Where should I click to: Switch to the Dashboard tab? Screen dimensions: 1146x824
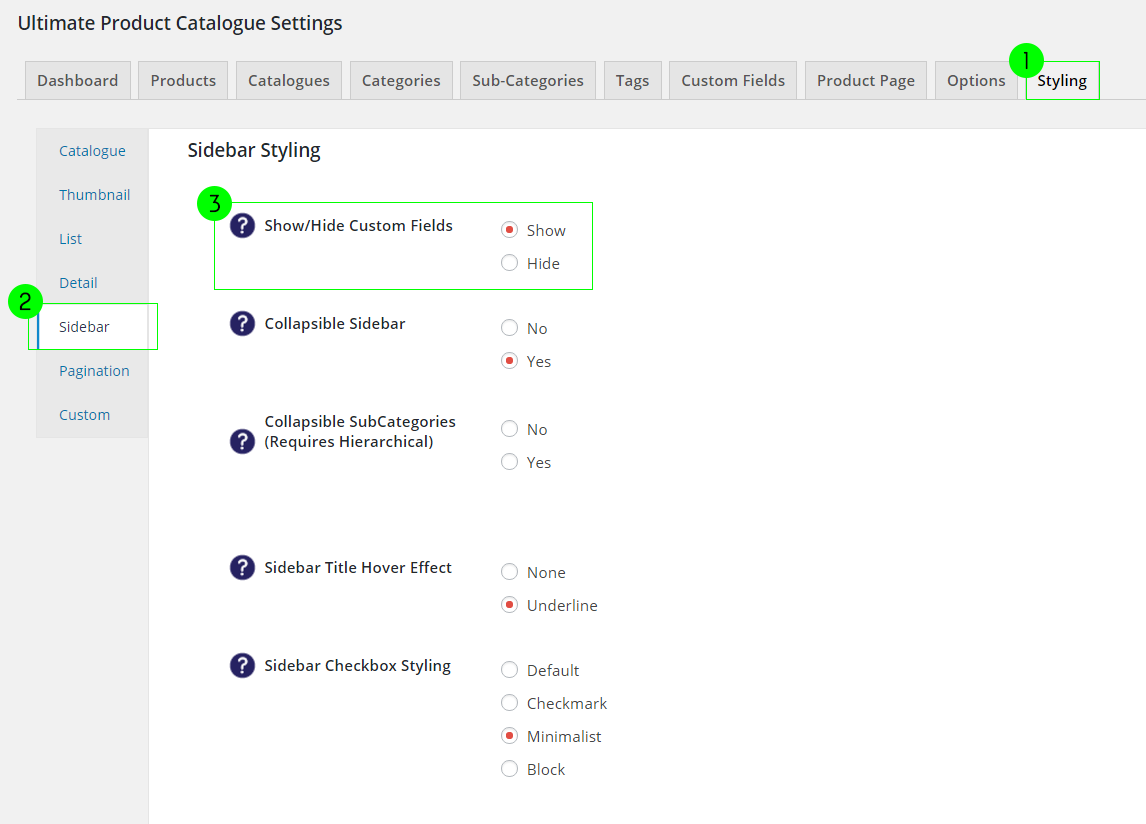click(x=77, y=81)
